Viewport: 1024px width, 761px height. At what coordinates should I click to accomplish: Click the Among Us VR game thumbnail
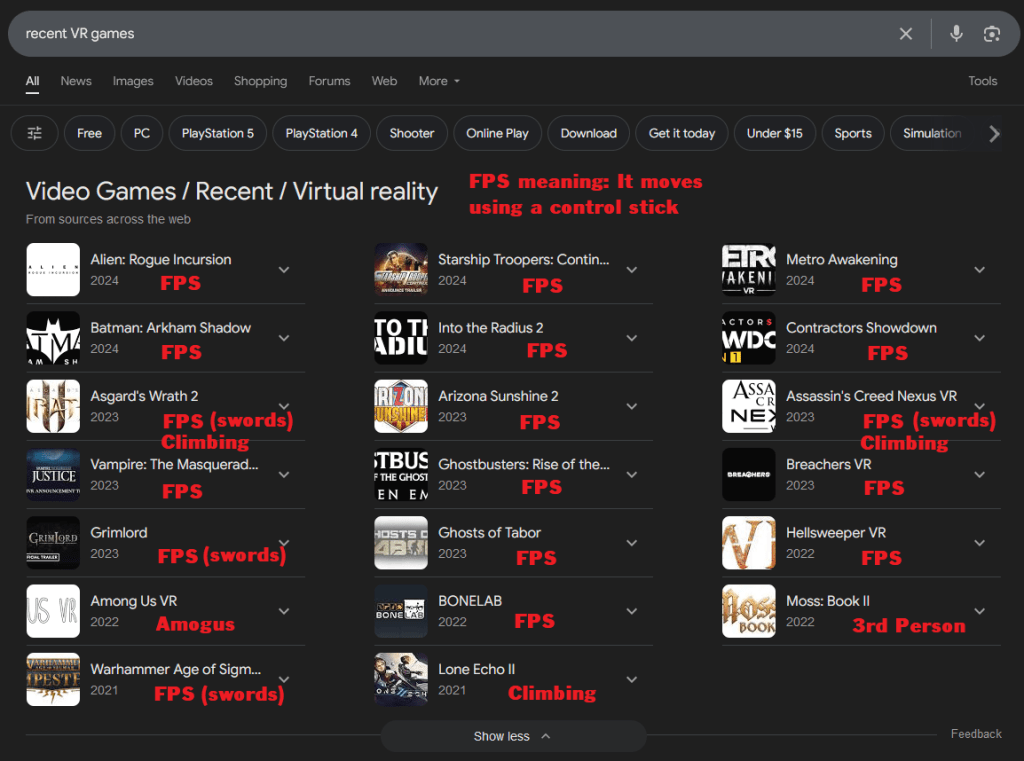coord(53,611)
